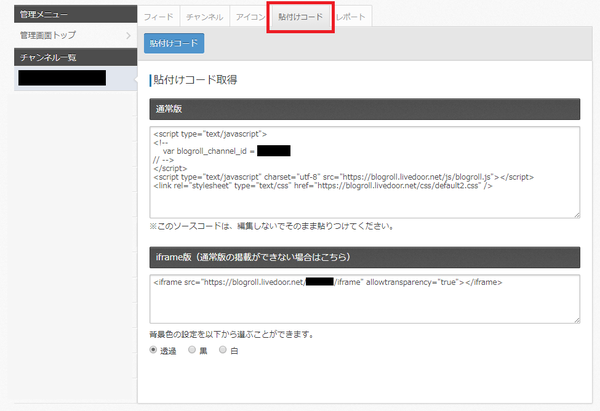Open the アイコン tab
The width and height of the screenshot is (600, 411).
point(250,17)
